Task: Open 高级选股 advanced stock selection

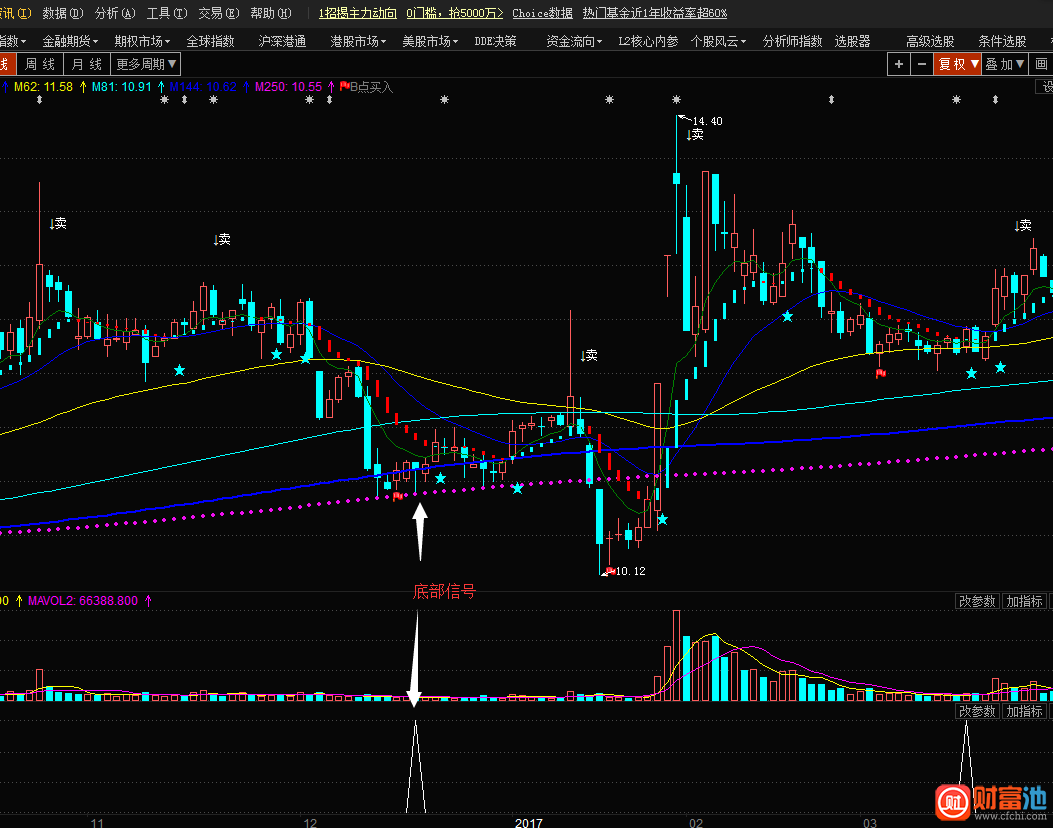Action: click(x=930, y=42)
